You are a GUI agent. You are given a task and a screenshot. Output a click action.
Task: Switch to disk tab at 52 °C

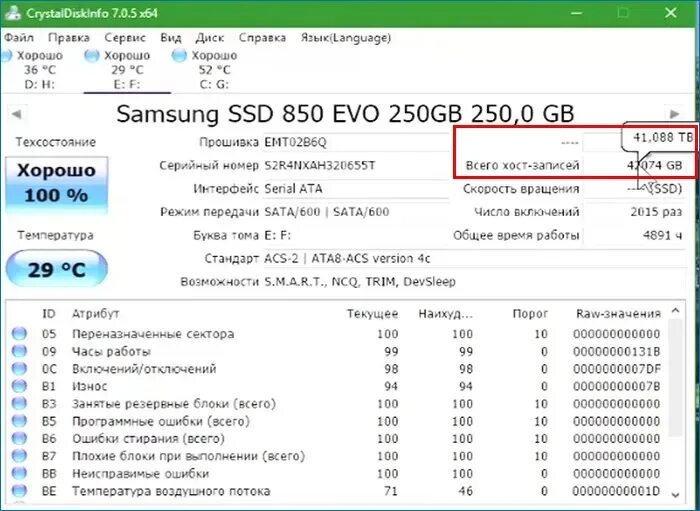click(x=215, y=70)
